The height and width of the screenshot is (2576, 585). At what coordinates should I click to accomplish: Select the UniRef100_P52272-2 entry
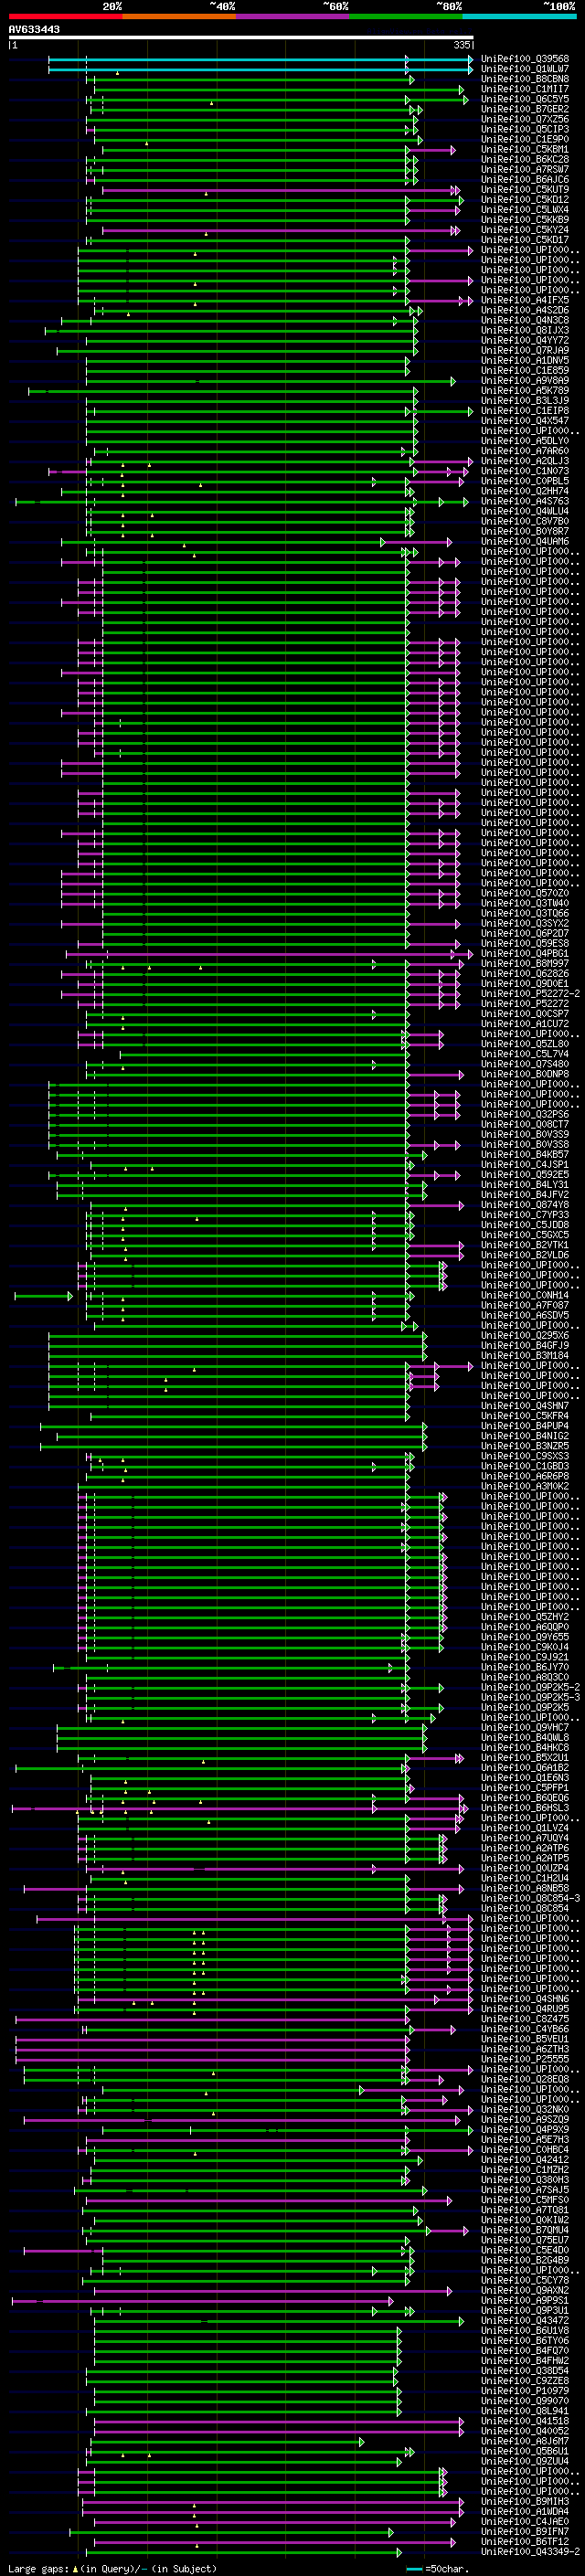(531, 994)
